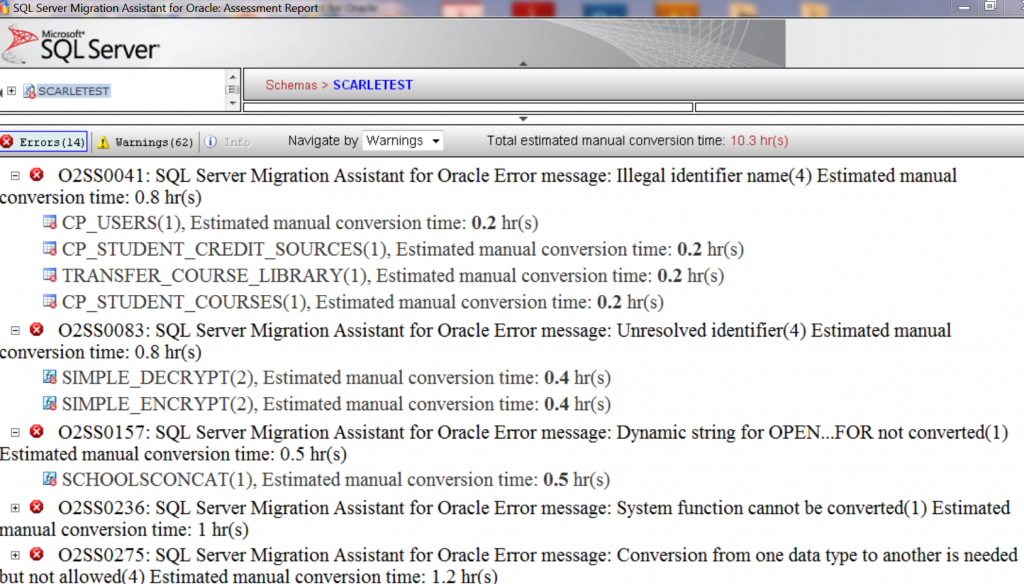
Task: Click the up-arrow pane collapser below the header banner
Action: coord(523,64)
